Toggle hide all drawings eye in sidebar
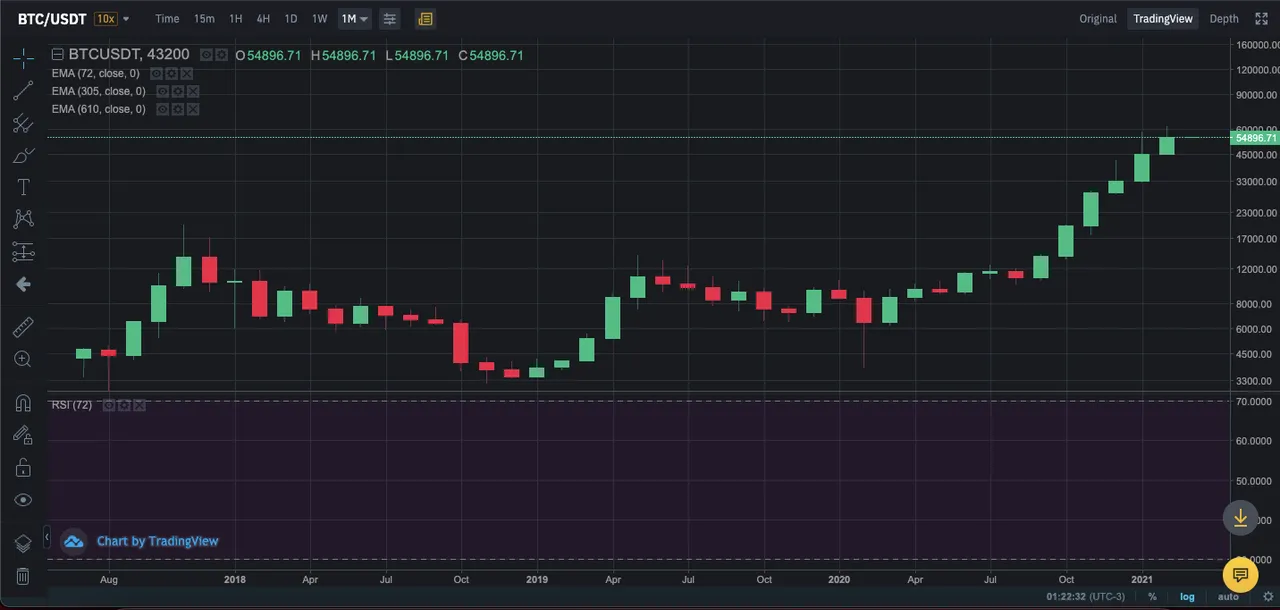 pyautogui.click(x=23, y=499)
